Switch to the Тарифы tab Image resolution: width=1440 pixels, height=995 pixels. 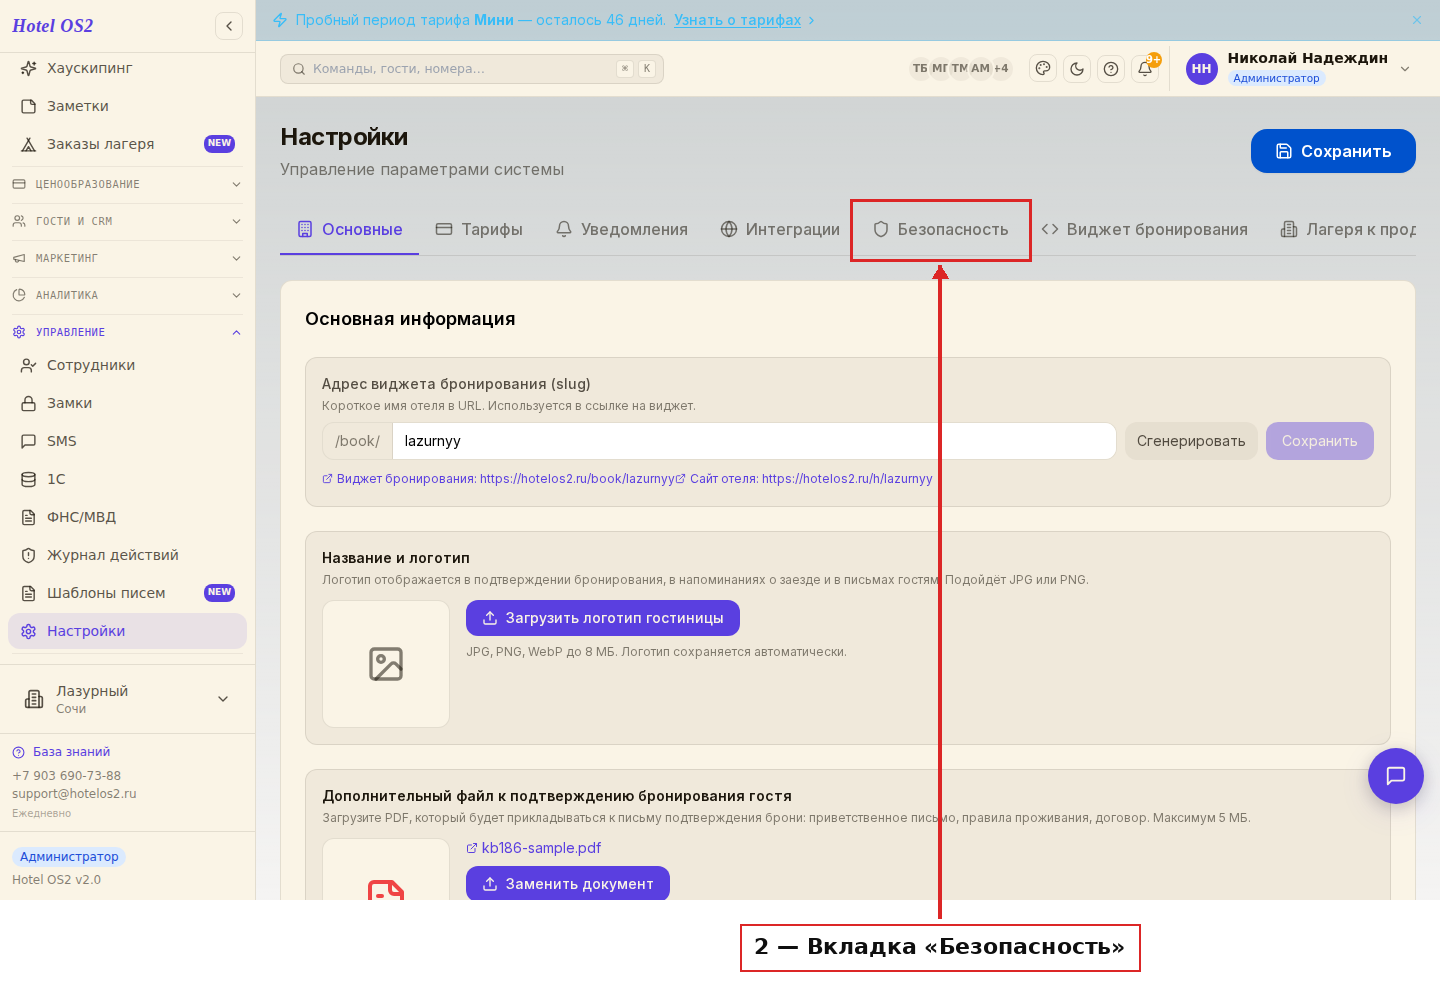point(479,229)
